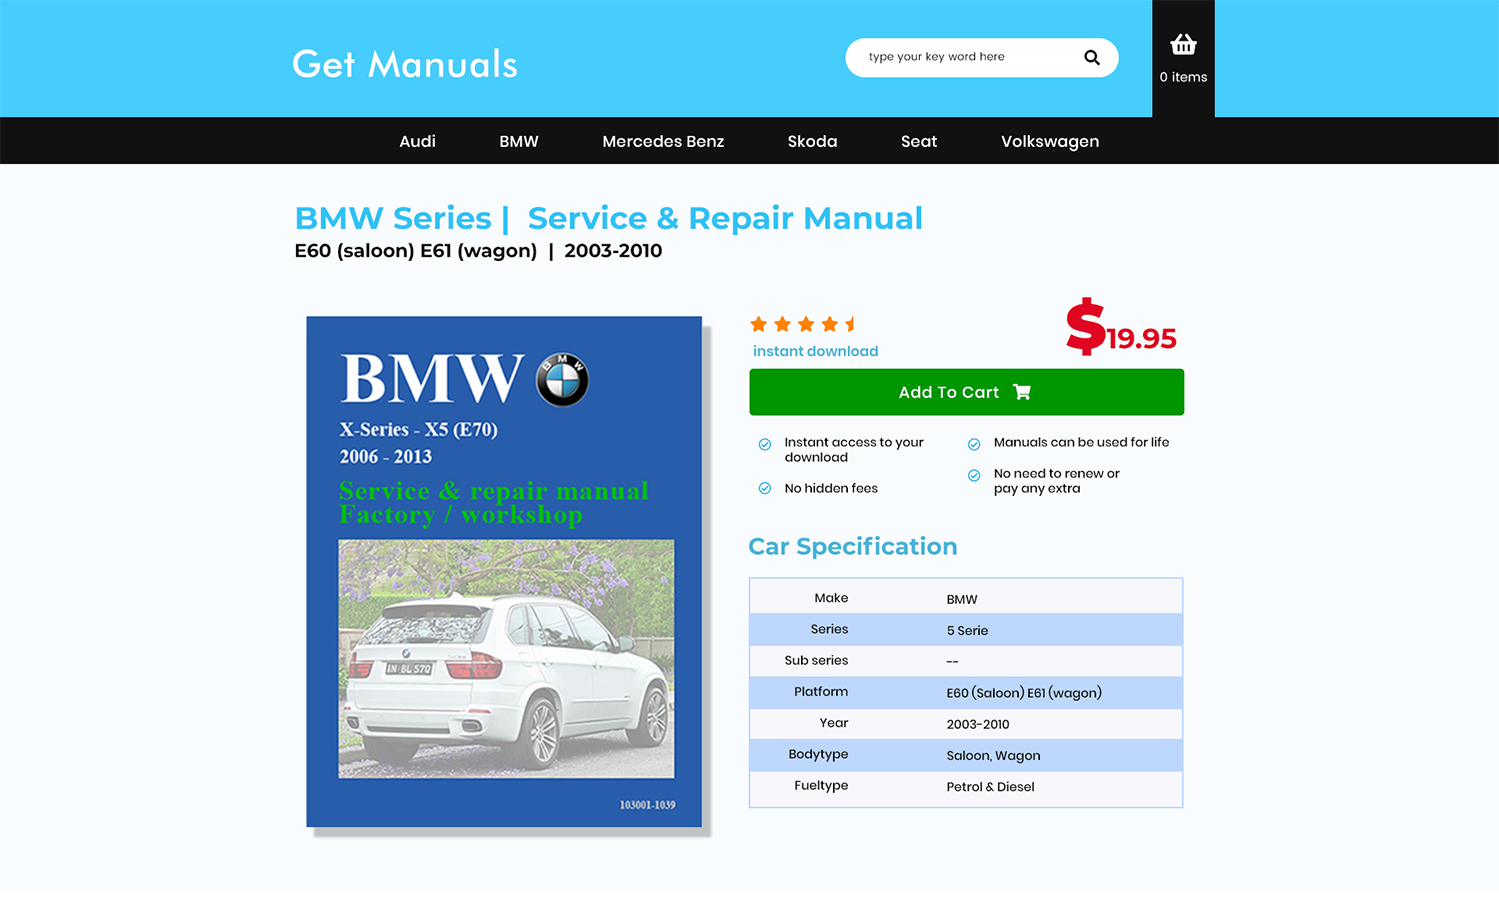The width and height of the screenshot is (1499, 906).
Task: Click the green Add To Cart button
Action: (966, 392)
